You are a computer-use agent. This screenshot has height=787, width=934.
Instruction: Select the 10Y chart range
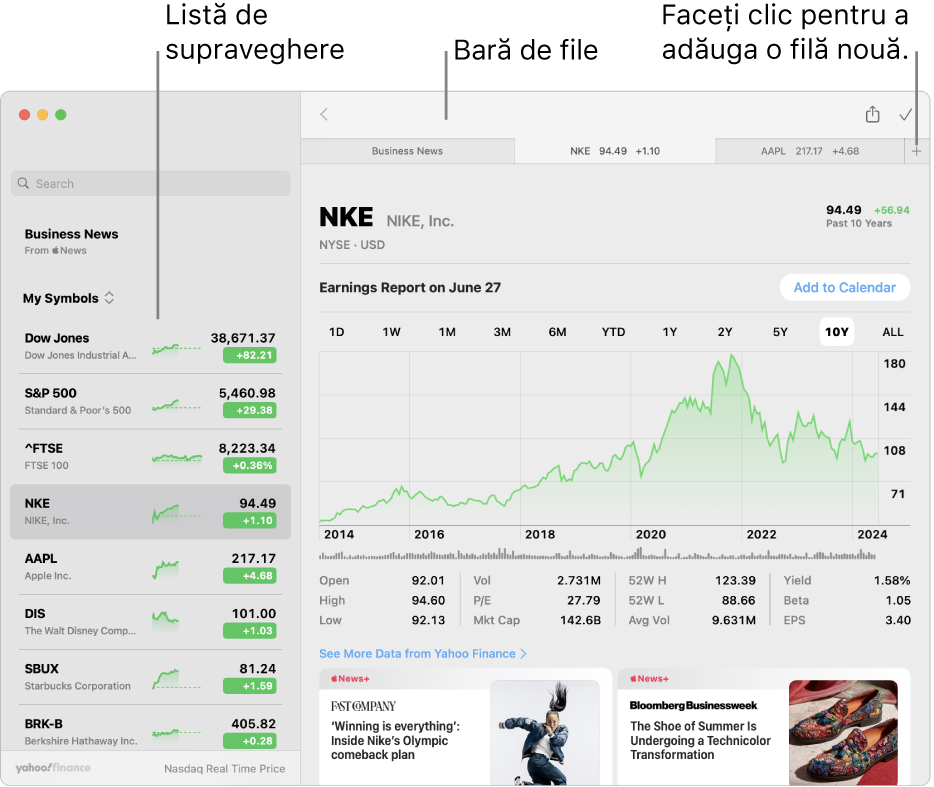click(836, 332)
